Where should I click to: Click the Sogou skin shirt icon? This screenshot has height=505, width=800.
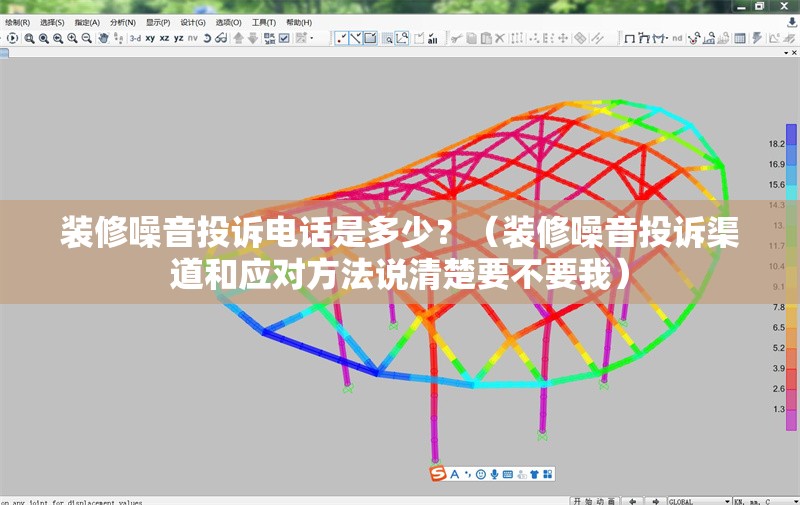pyautogui.click(x=534, y=474)
